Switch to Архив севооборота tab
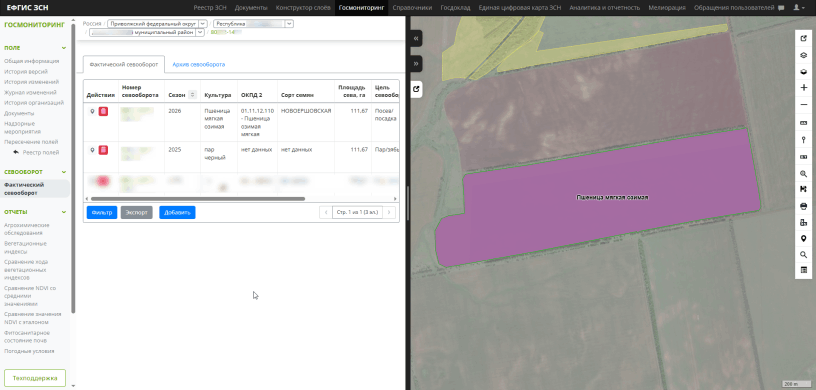816x390 pixels. coord(199,65)
